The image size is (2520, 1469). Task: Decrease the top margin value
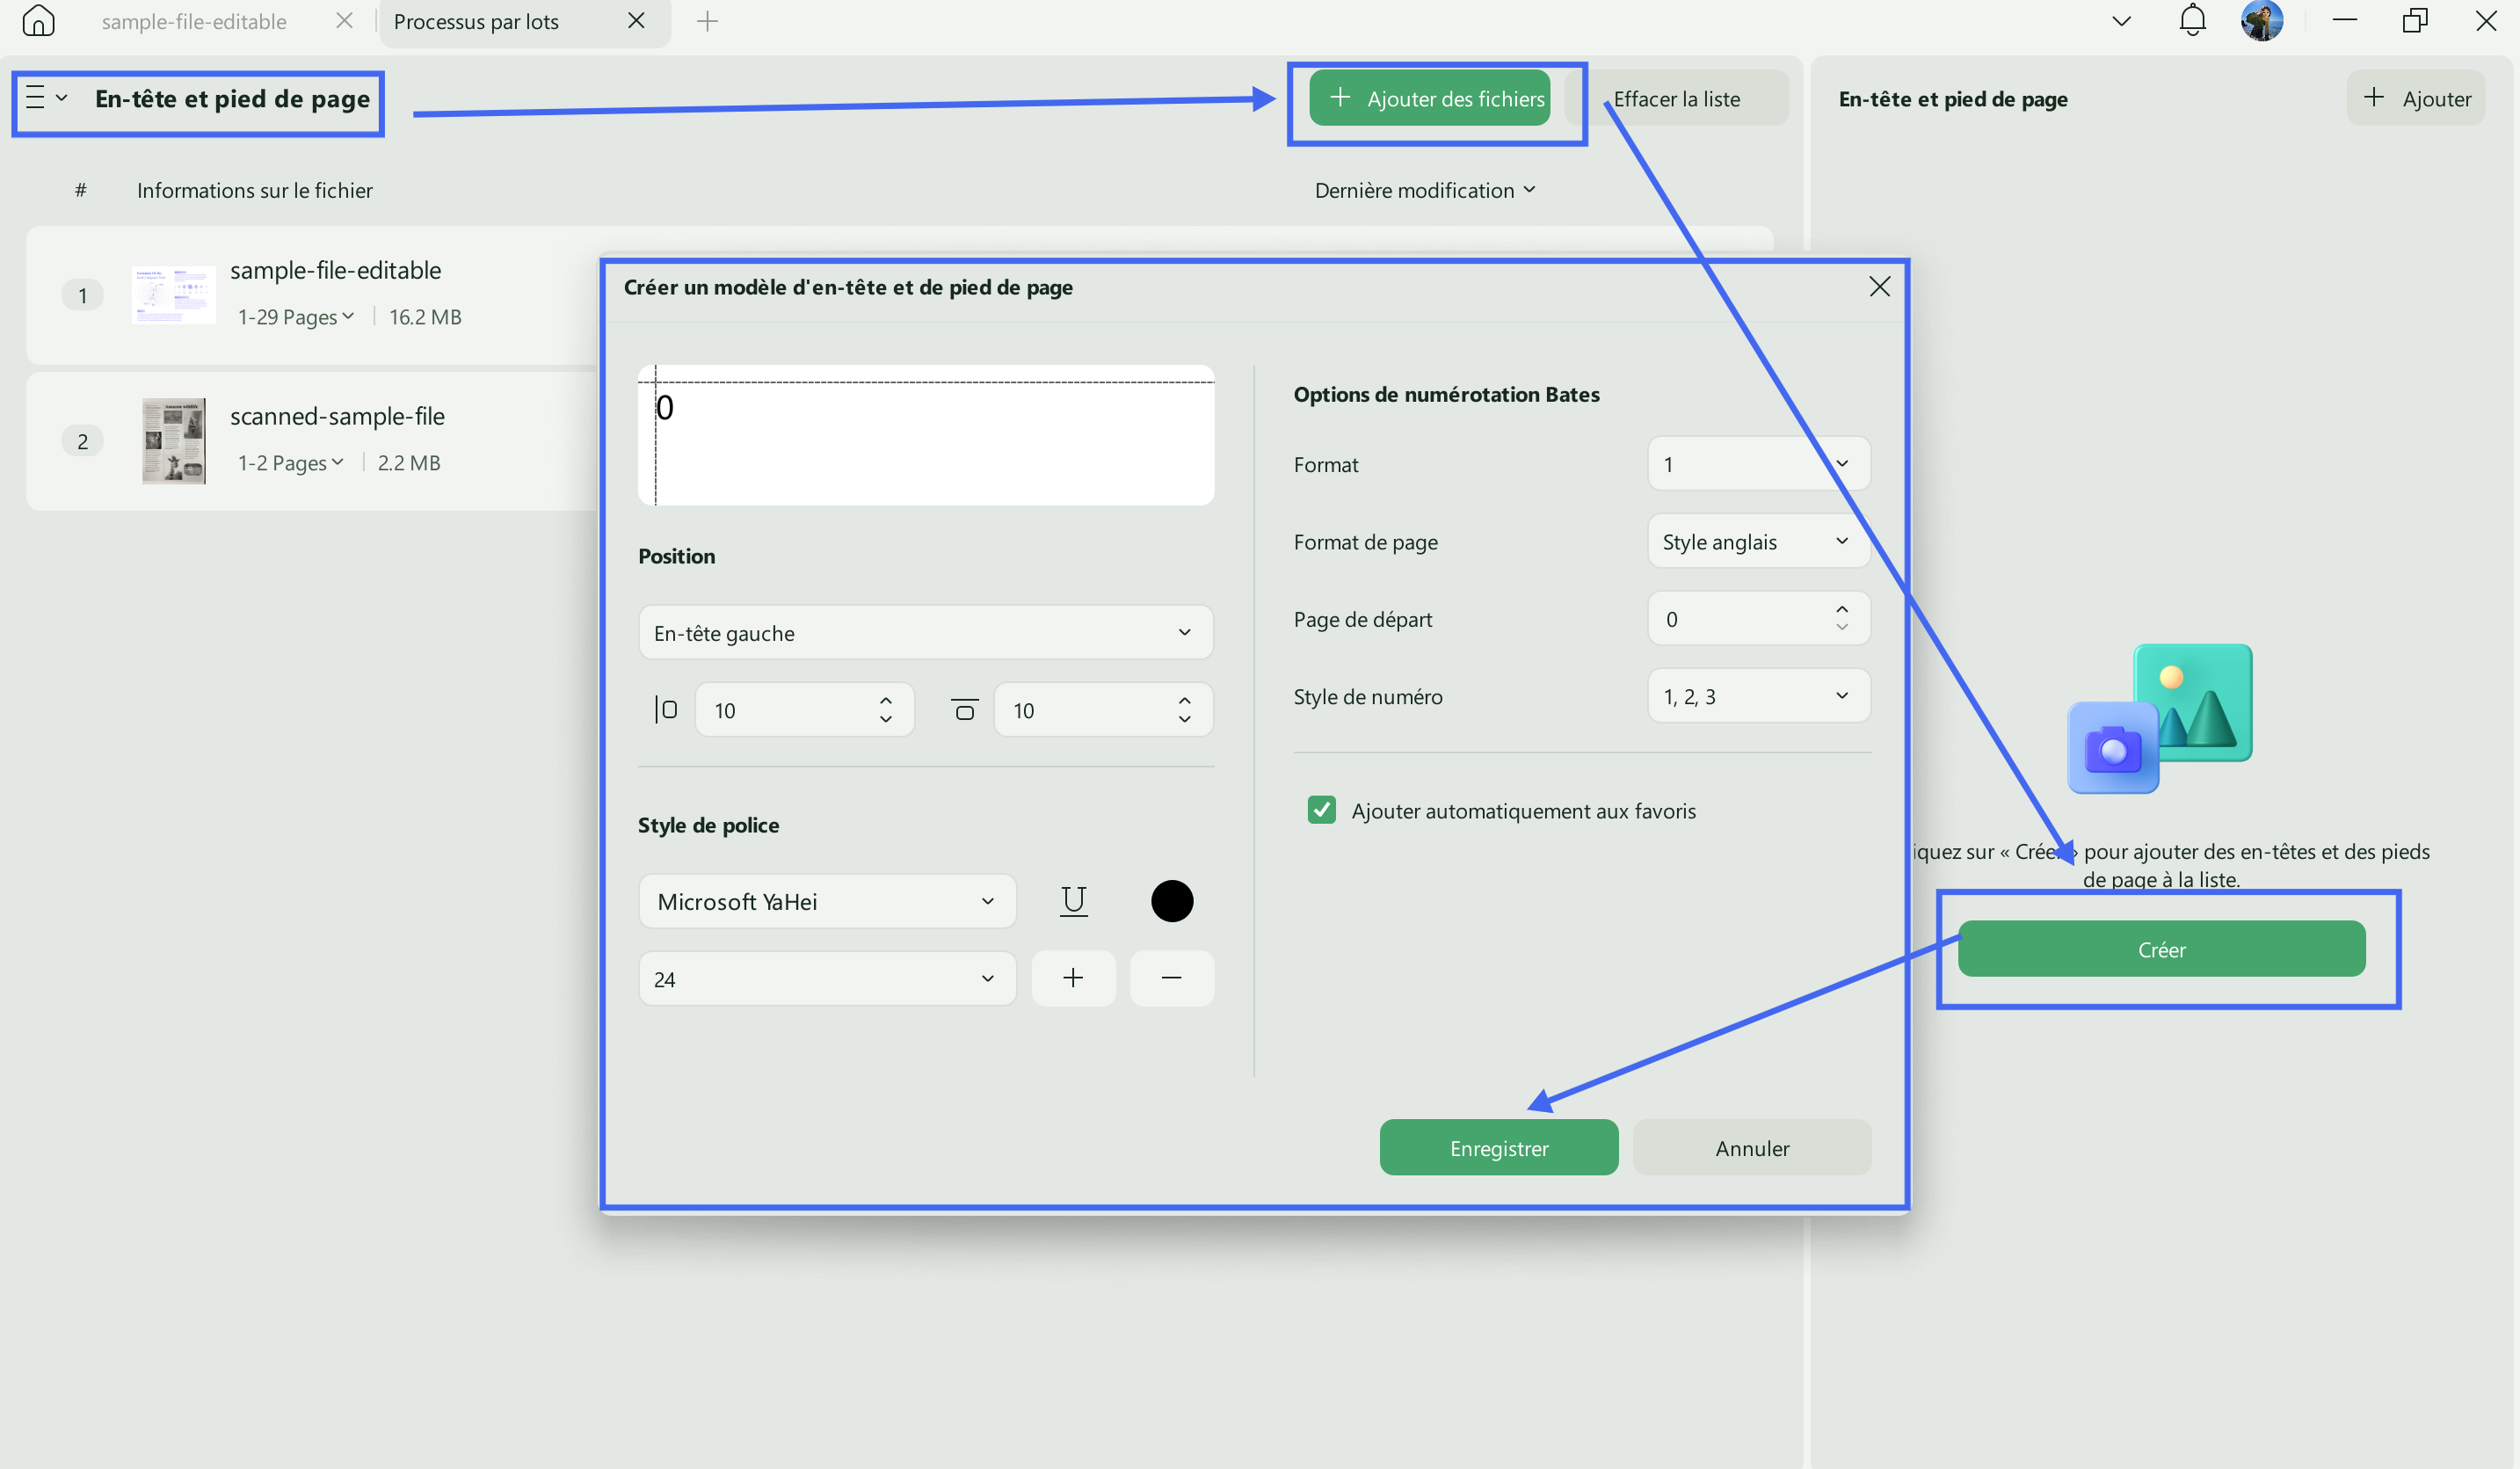tap(1184, 720)
